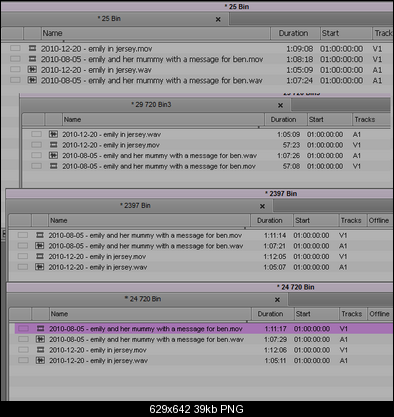Click the 2397 Bin window title bar
394x417 pixels.
click(199, 194)
